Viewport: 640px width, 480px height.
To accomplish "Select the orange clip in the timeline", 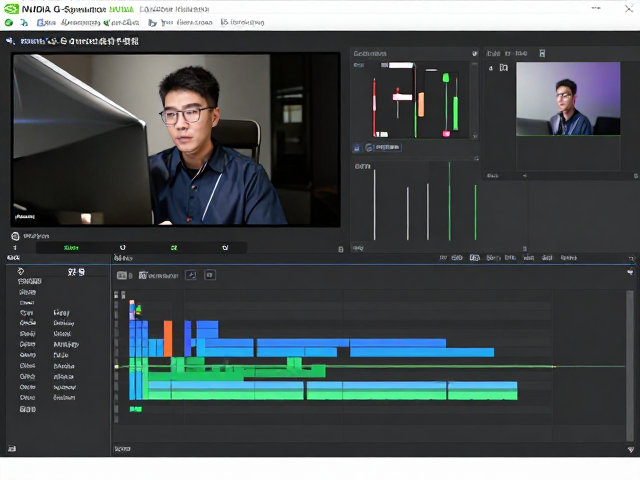I will pyautogui.click(x=168, y=338).
